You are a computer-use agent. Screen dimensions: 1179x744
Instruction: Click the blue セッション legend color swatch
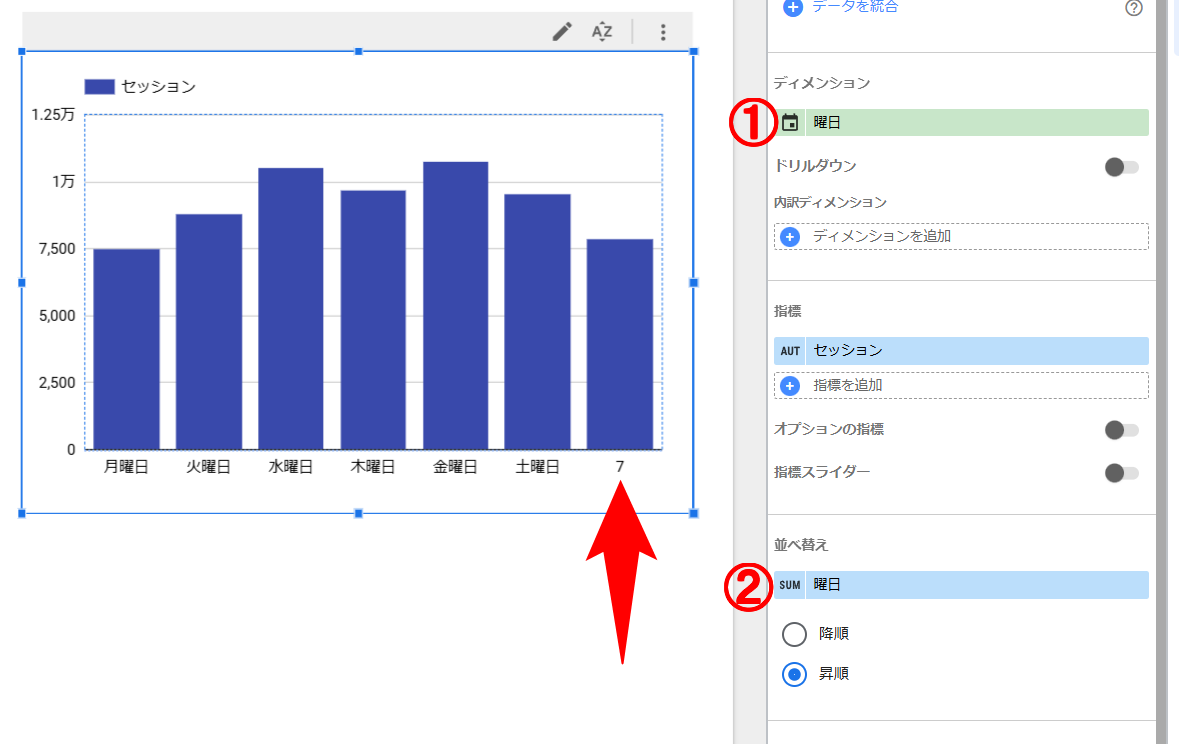click(99, 87)
